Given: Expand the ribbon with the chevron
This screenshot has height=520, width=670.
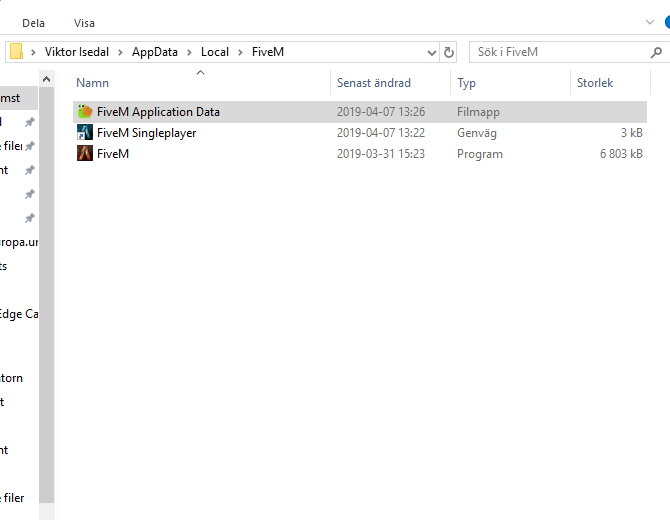Looking at the screenshot, I should click(649, 22).
